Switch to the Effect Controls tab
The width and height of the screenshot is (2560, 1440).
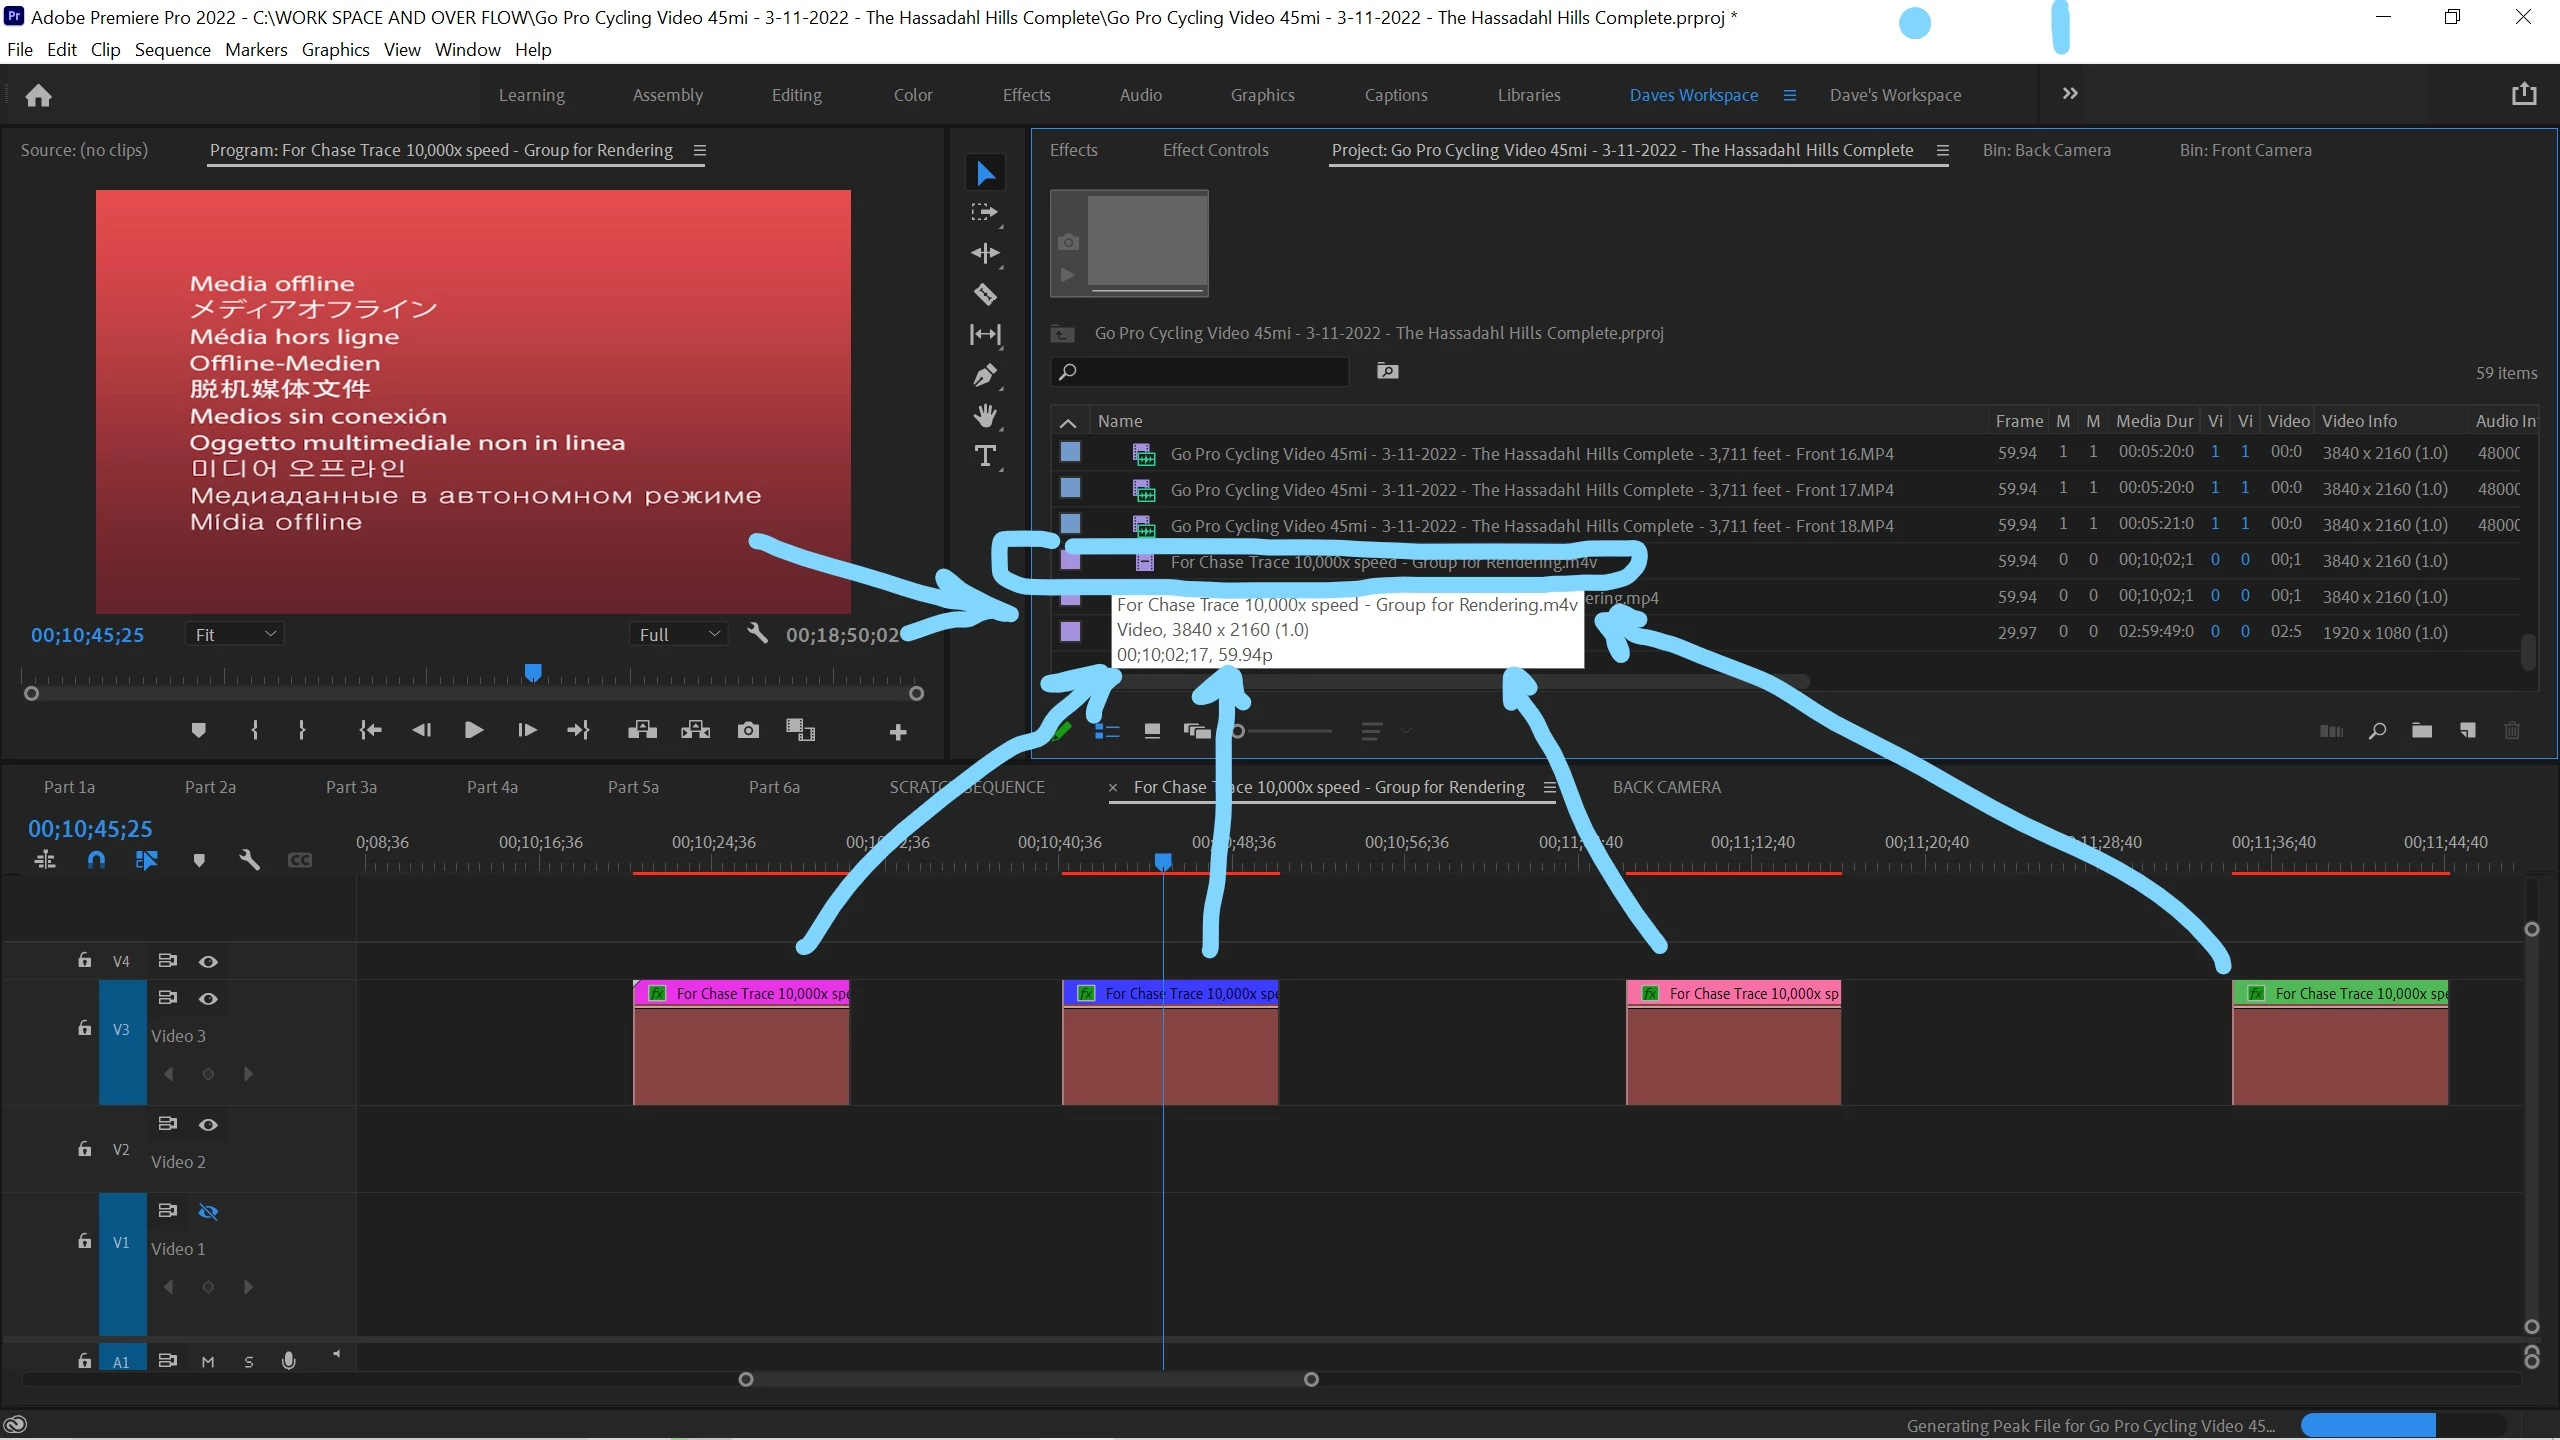pyautogui.click(x=1215, y=150)
